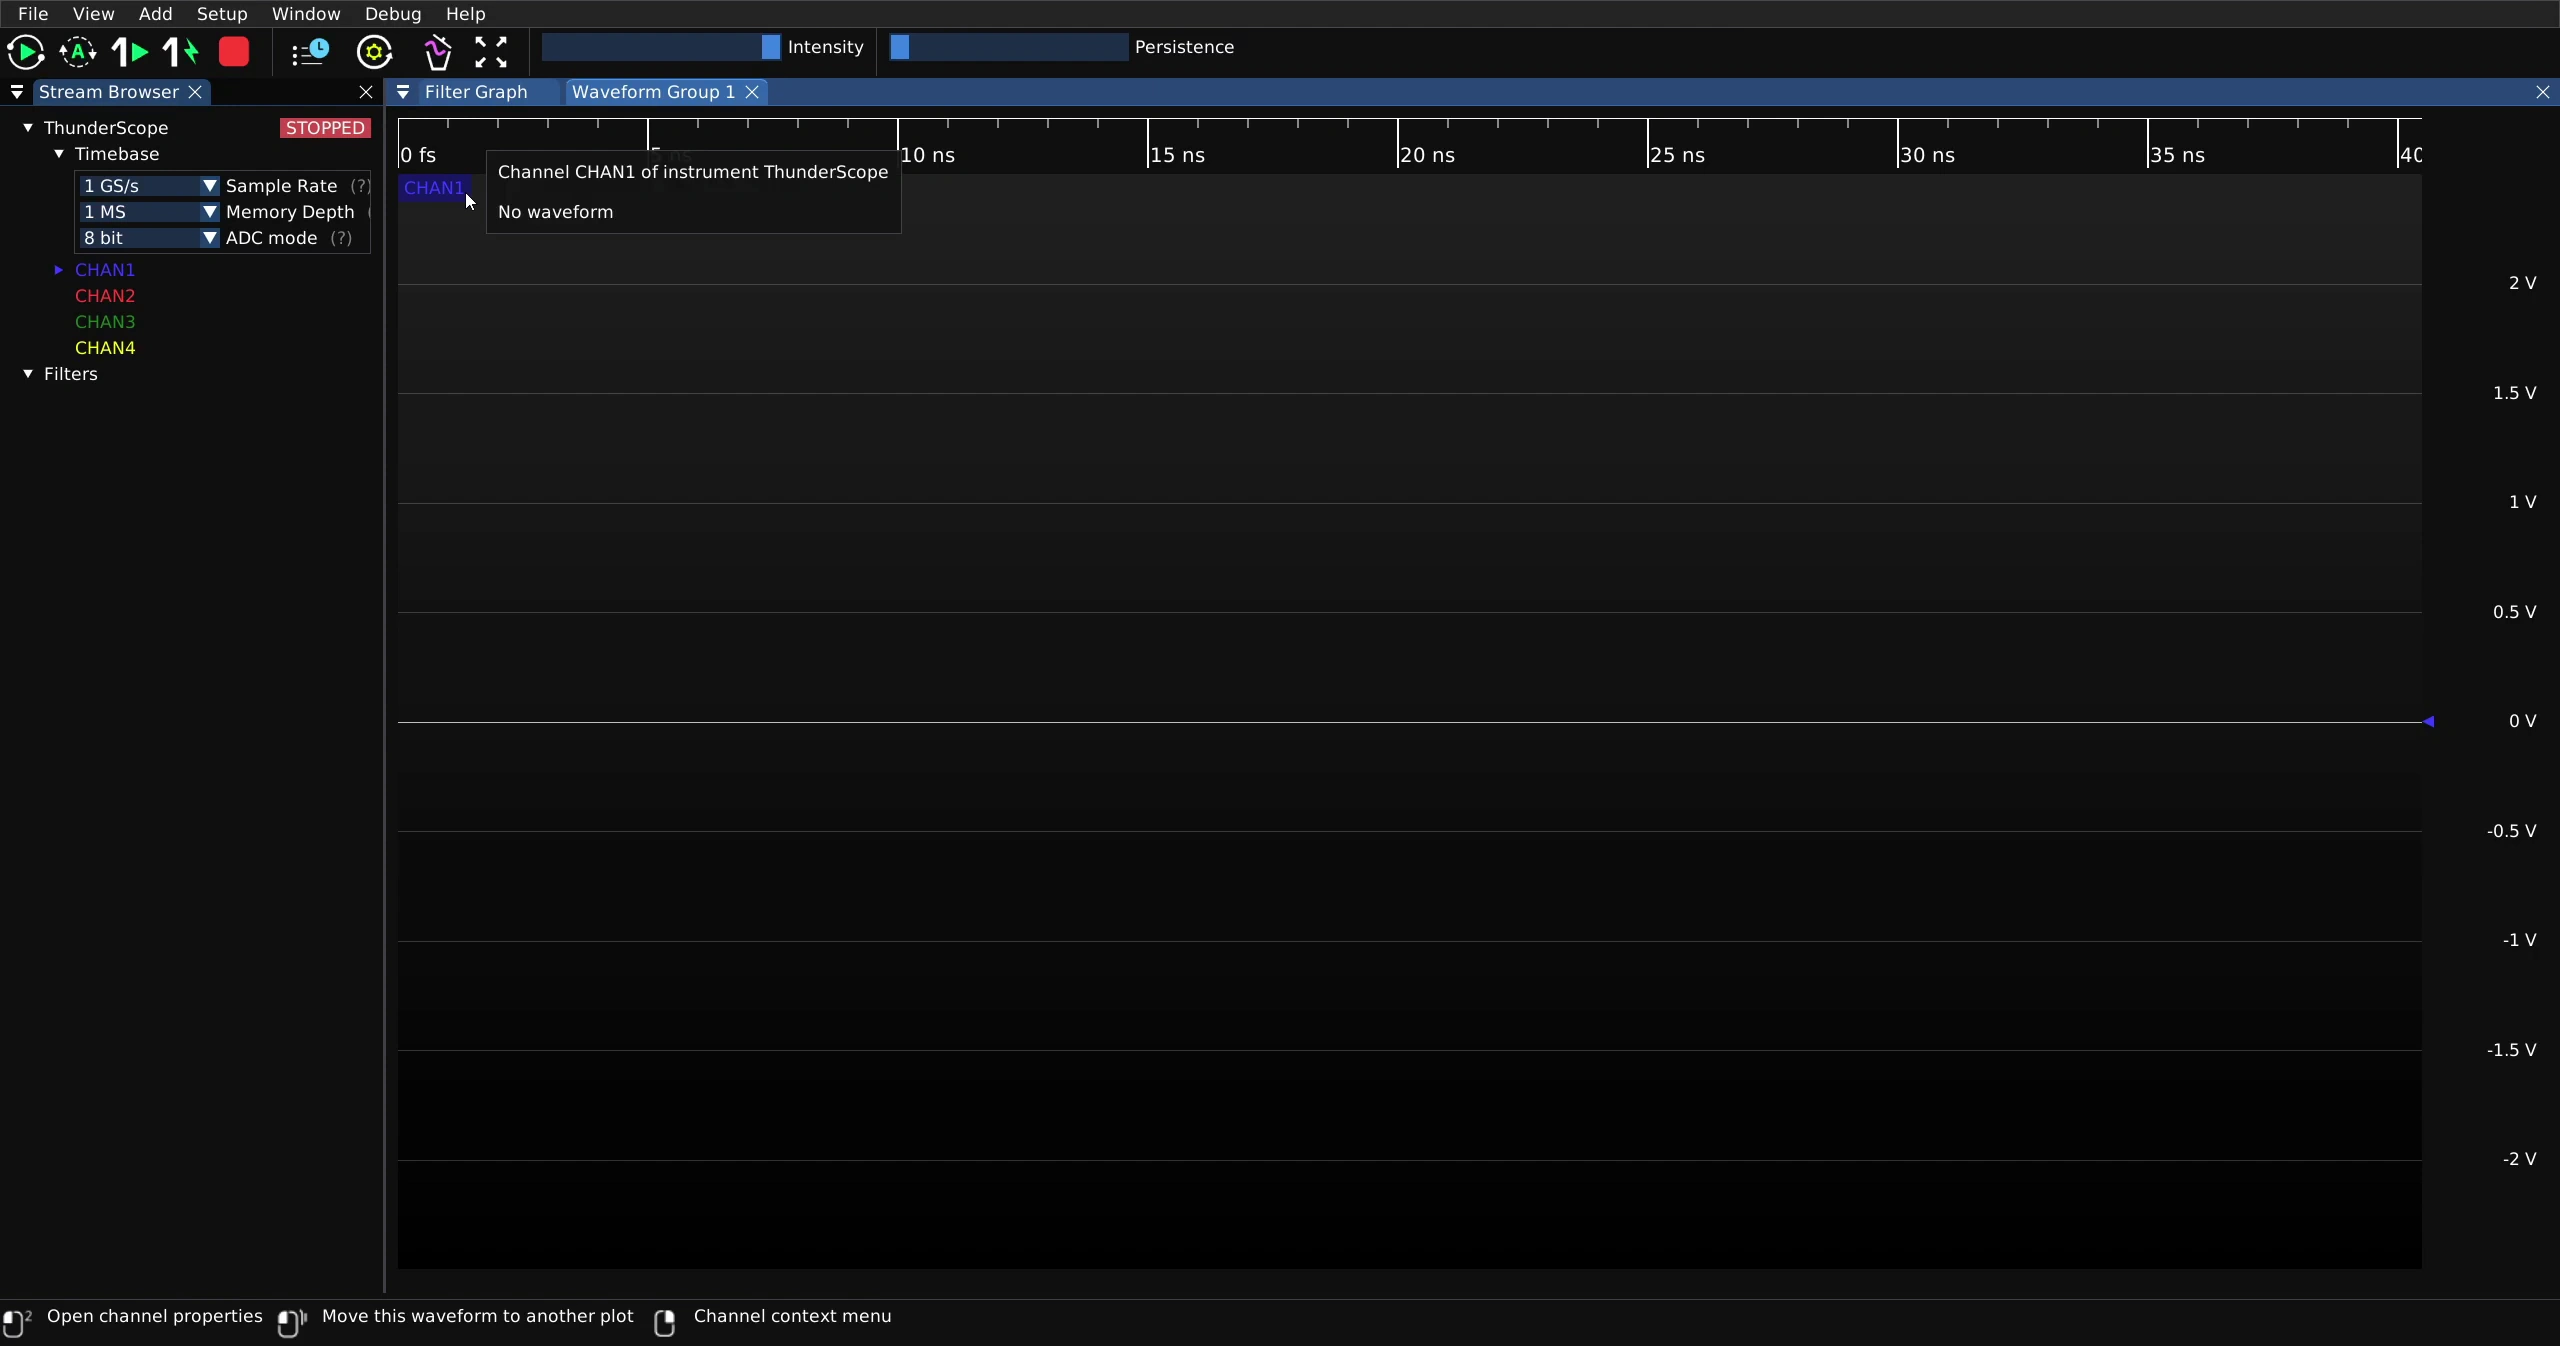
Task: Open the 8 bit ADC mode dropdown
Action: tap(149, 238)
